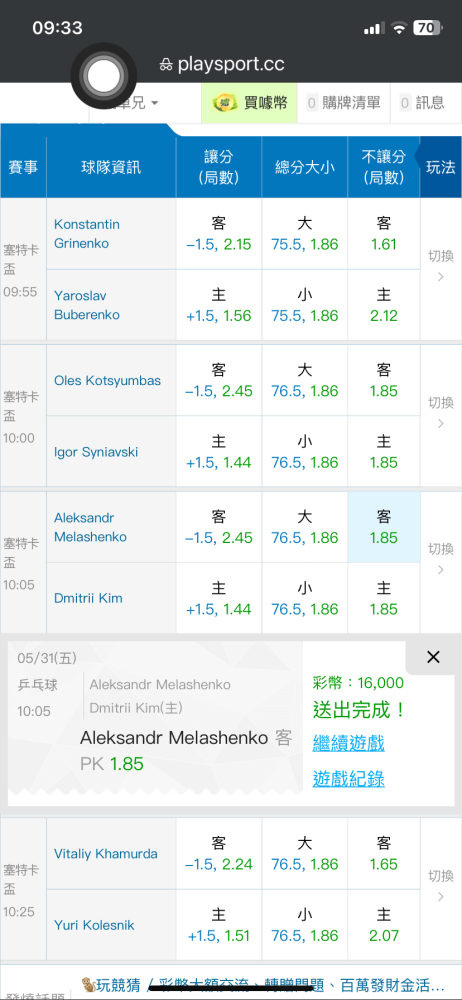Select 客 1.61 for Konstantin Grinenko
This screenshot has height=1000, width=462.
click(x=384, y=234)
